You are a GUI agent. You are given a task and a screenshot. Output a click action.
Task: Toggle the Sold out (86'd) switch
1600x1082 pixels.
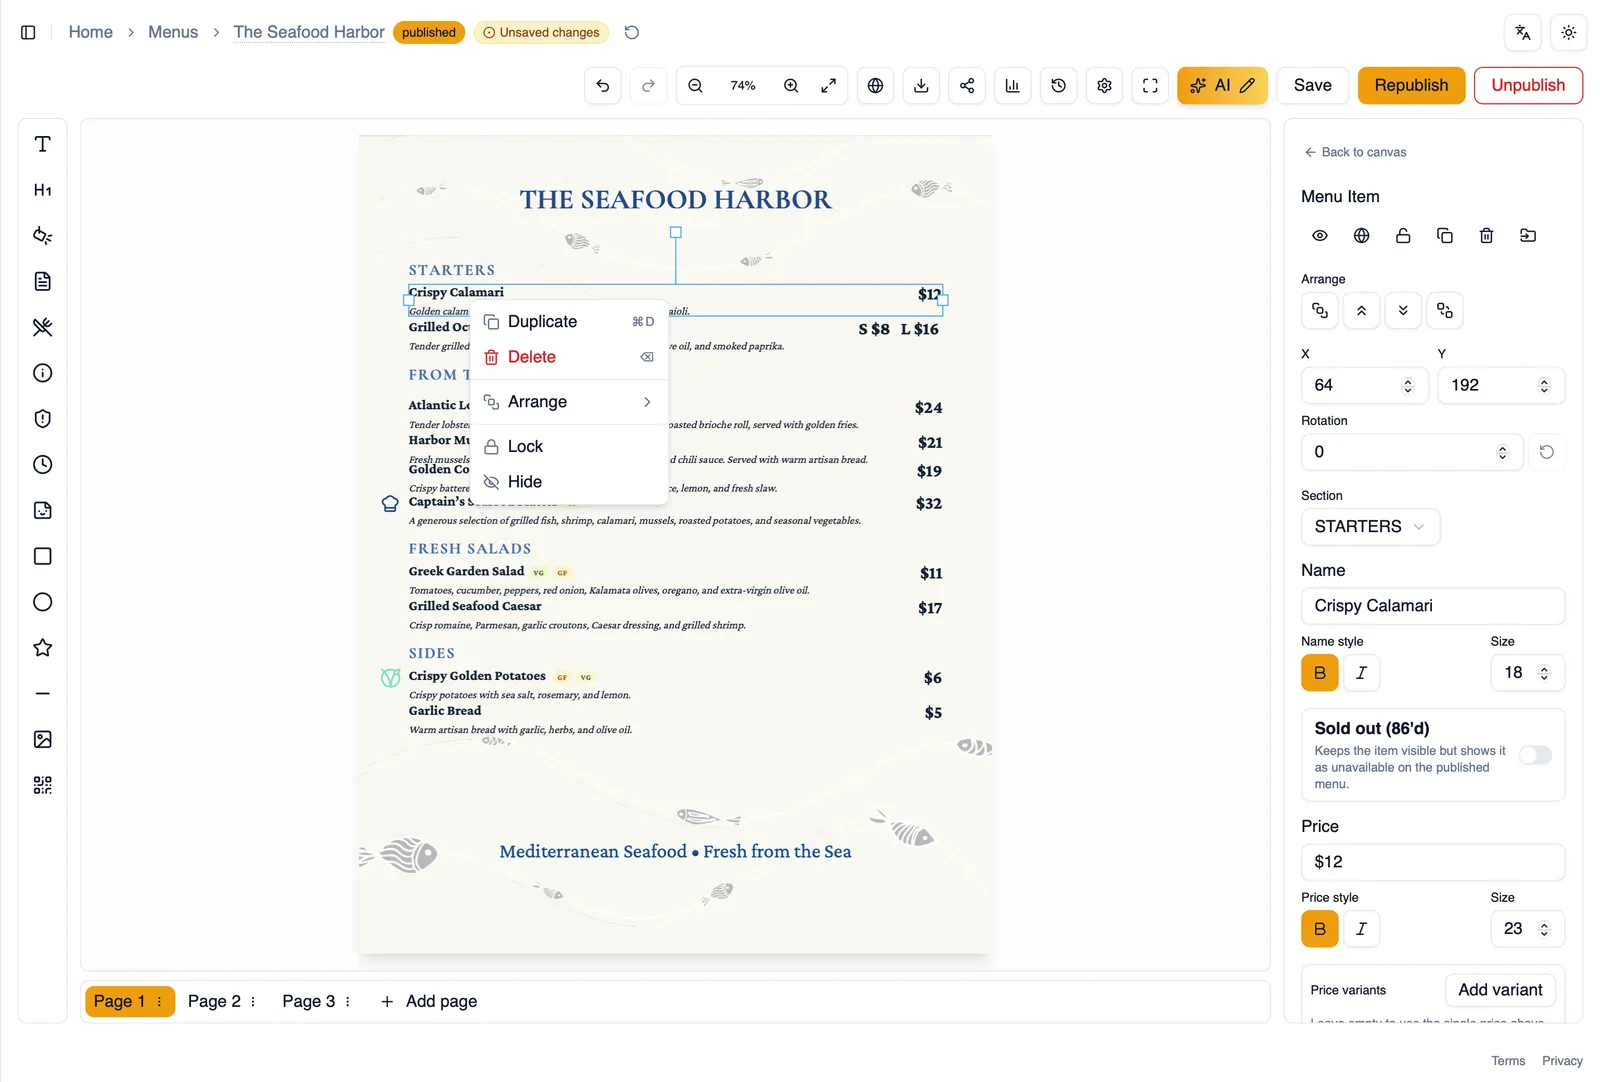tap(1535, 755)
